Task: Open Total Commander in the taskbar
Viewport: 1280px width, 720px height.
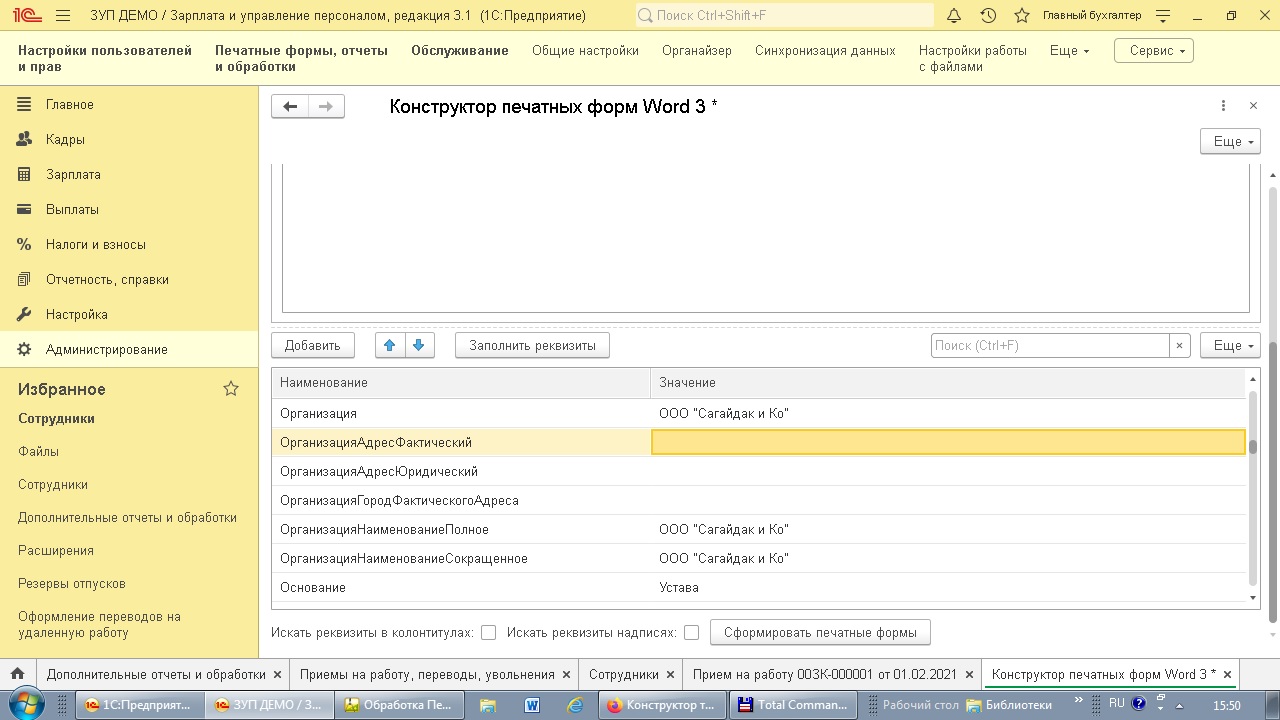Action: pyautogui.click(x=793, y=705)
